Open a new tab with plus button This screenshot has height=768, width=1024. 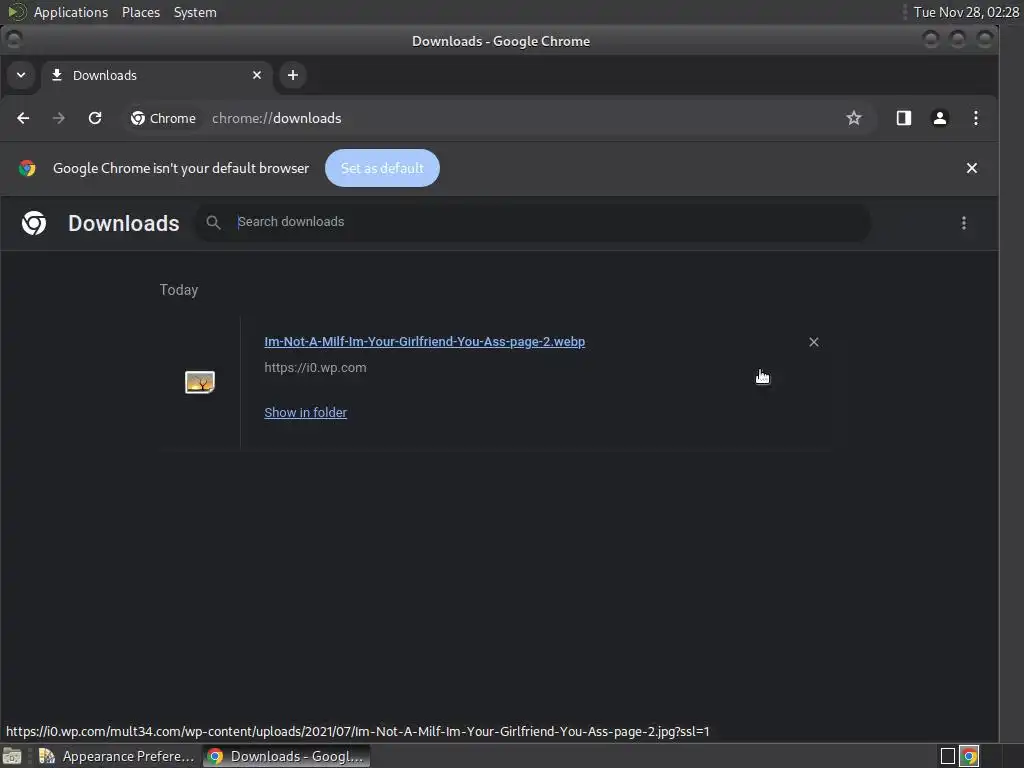coord(293,75)
